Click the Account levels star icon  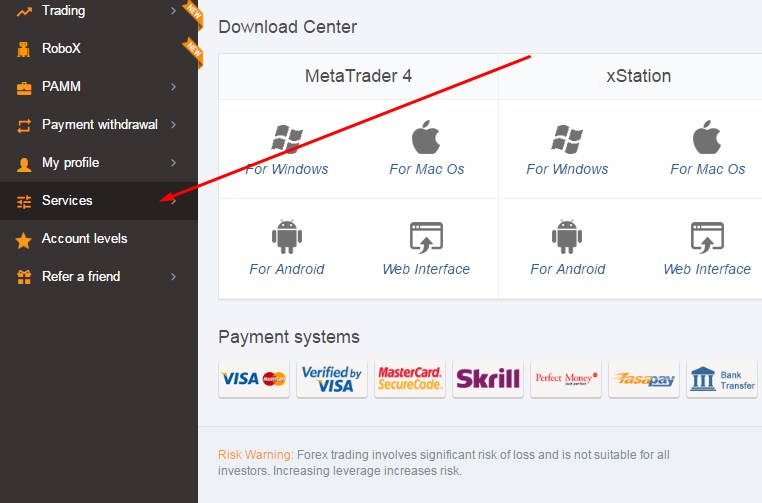pyautogui.click(x=23, y=240)
